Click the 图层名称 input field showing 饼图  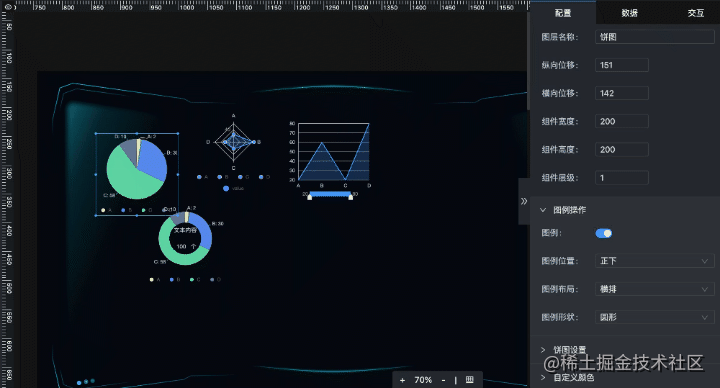[654, 37]
